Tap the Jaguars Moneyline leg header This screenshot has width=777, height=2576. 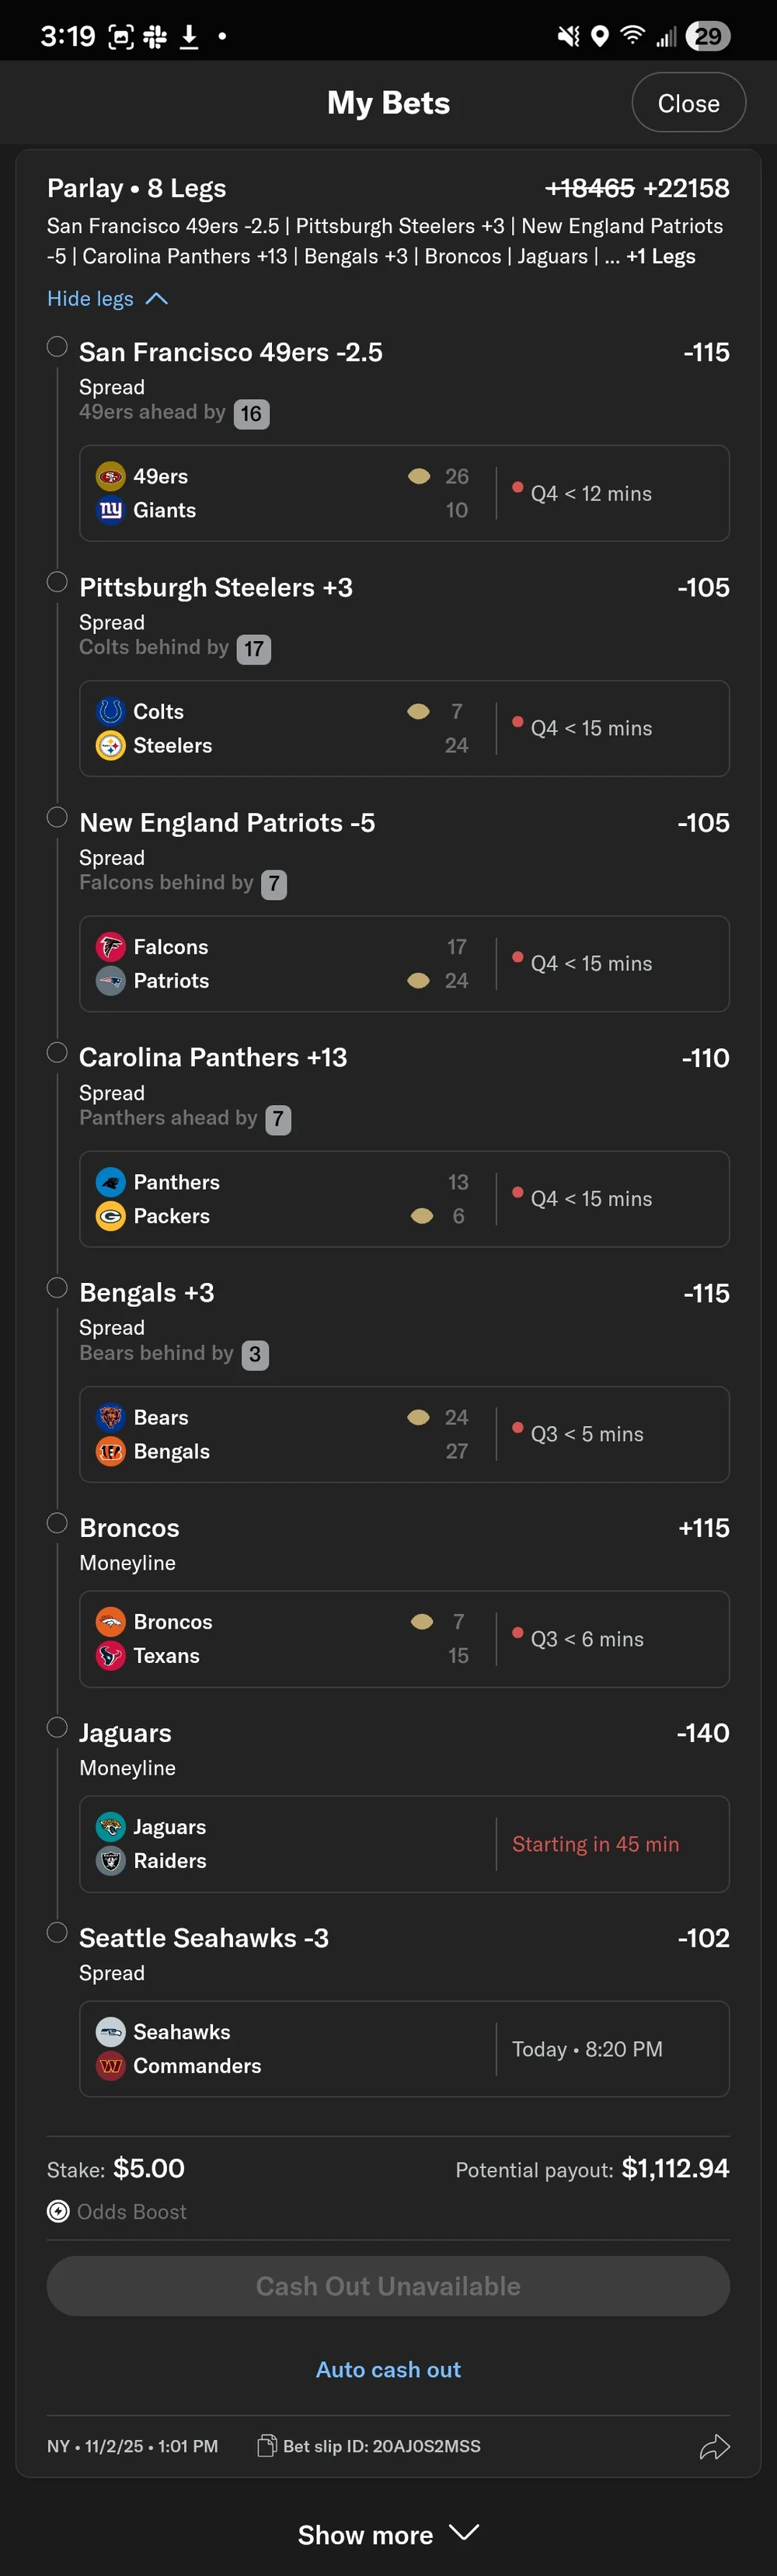click(x=124, y=1733)
